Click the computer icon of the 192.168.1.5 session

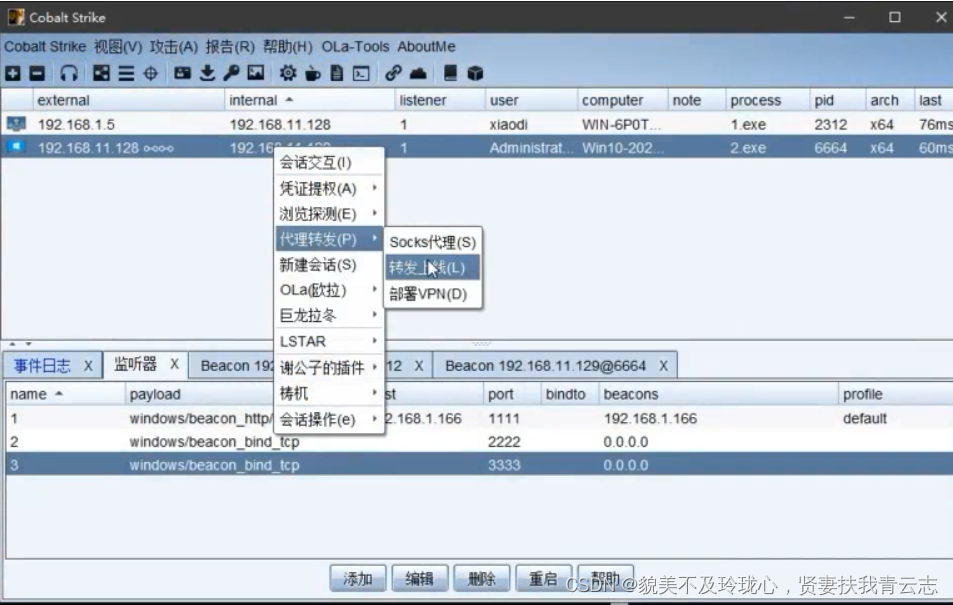[x=16, y=124]
